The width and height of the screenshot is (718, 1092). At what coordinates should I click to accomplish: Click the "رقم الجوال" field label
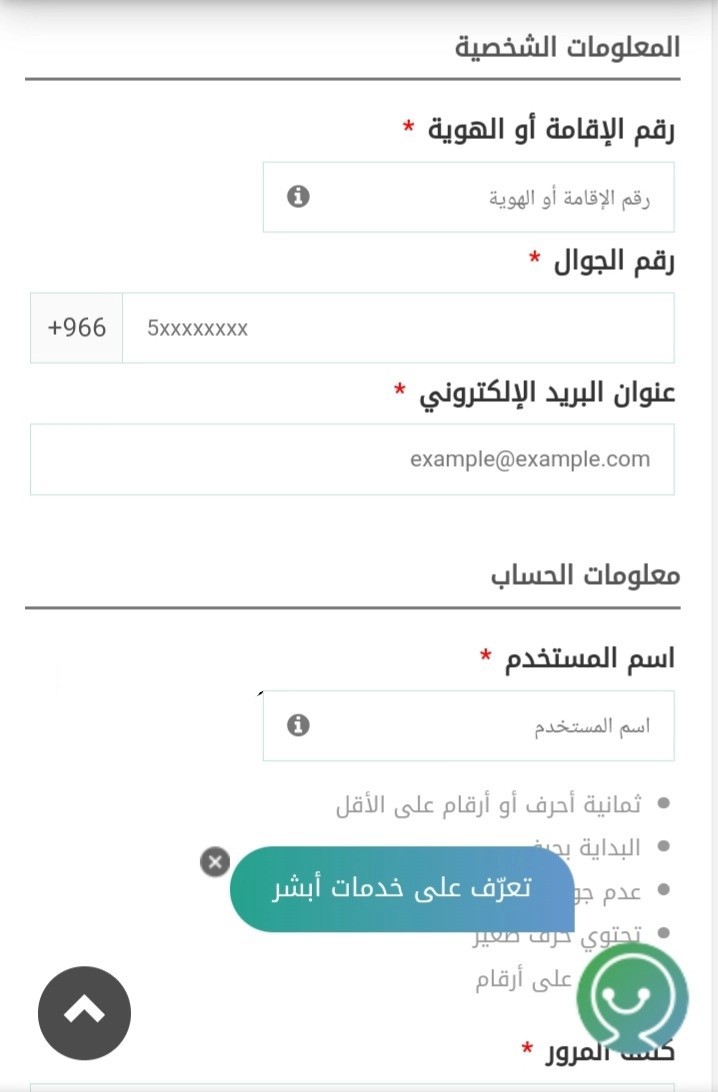(x=614, y=260)
